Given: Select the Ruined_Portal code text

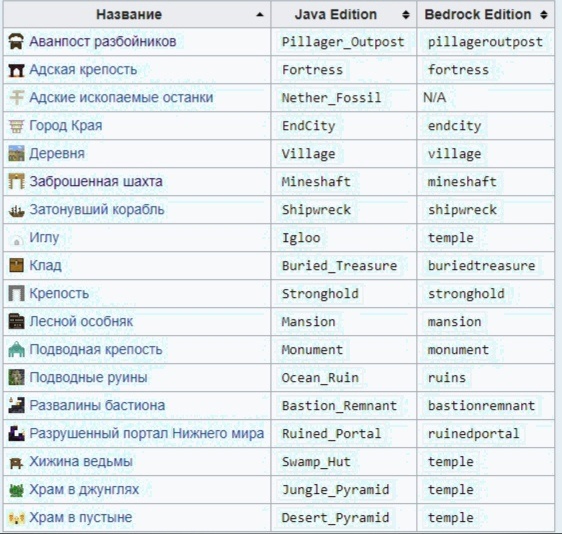Looking at the screenshot, I should pos(331,434).
